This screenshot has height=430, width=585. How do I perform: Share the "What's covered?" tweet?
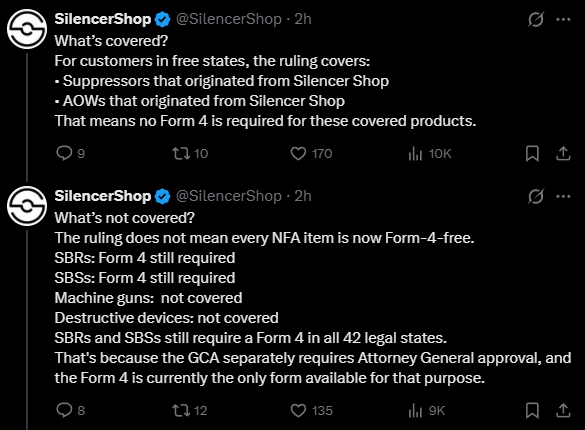coord(563,153)
